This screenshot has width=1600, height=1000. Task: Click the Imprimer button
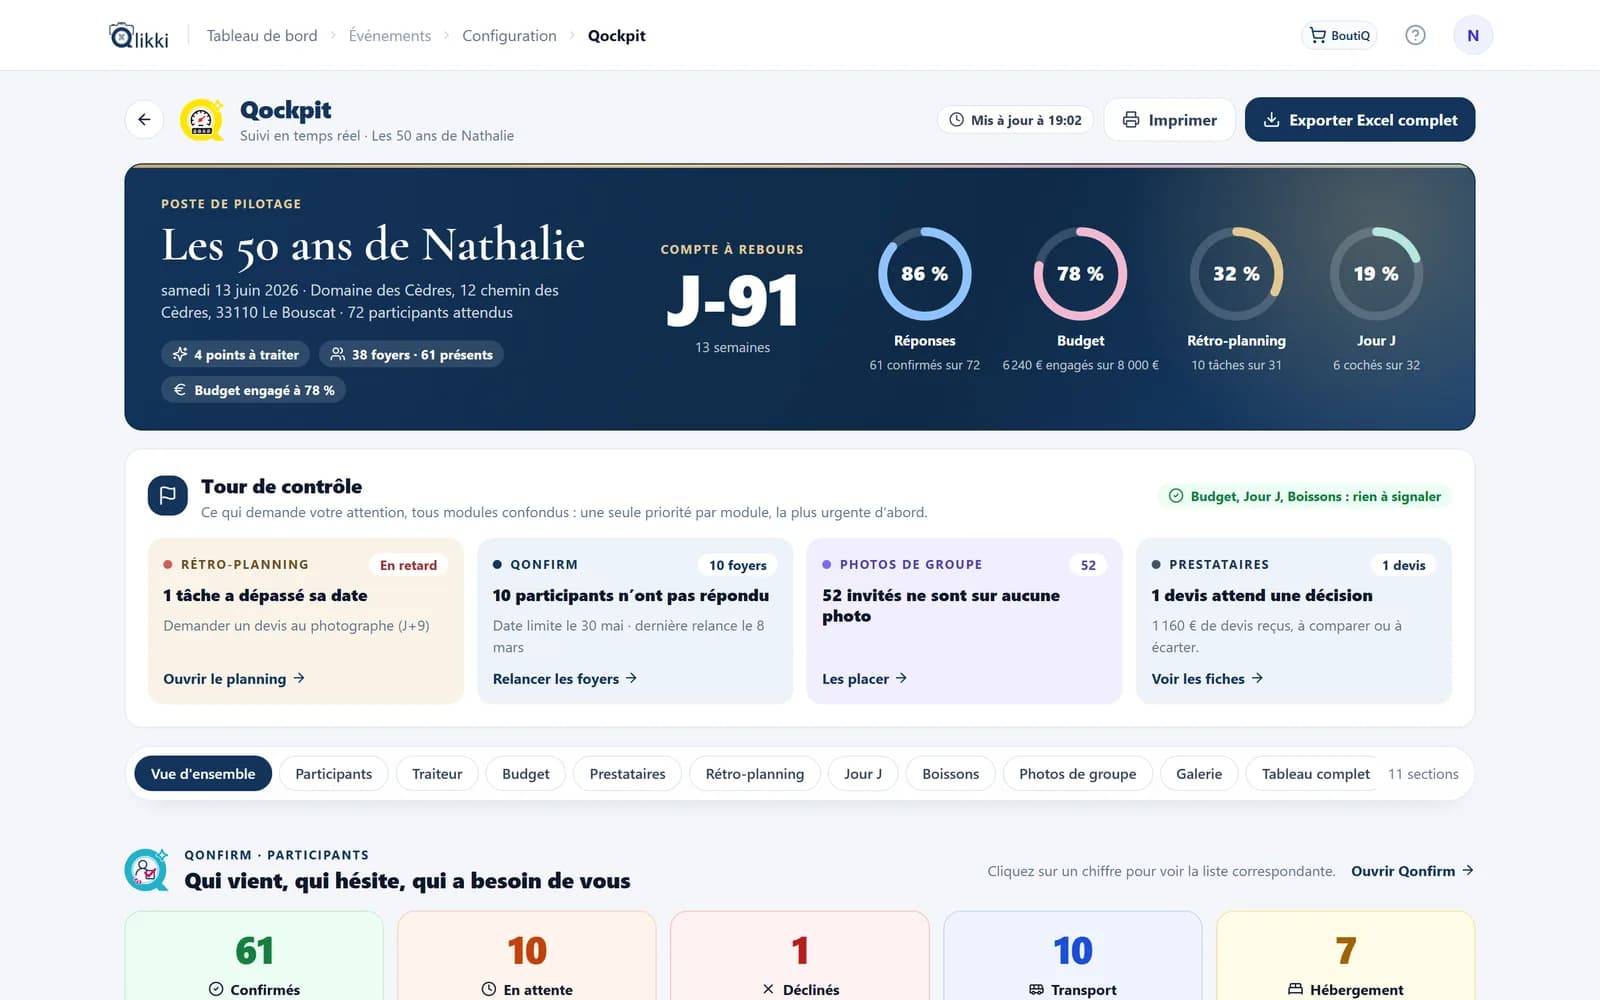(x=1169, y=120)
